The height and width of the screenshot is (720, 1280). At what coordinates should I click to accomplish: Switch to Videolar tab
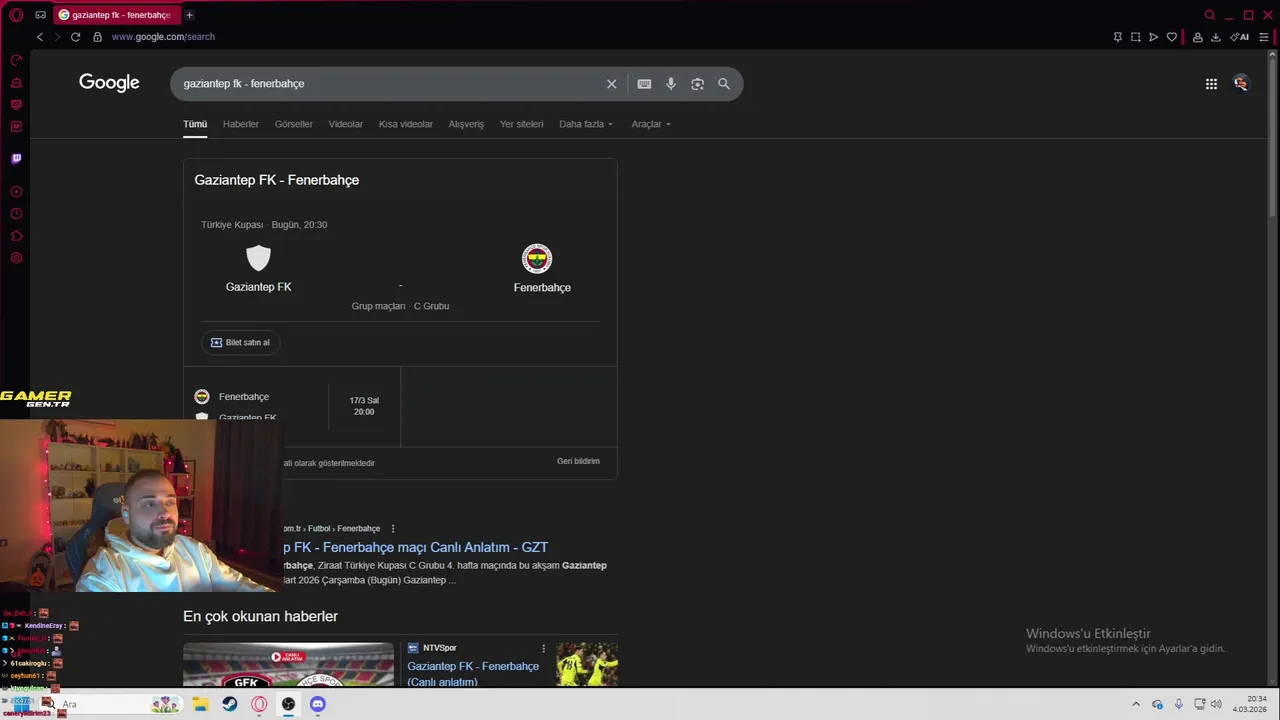coord(345,124)
